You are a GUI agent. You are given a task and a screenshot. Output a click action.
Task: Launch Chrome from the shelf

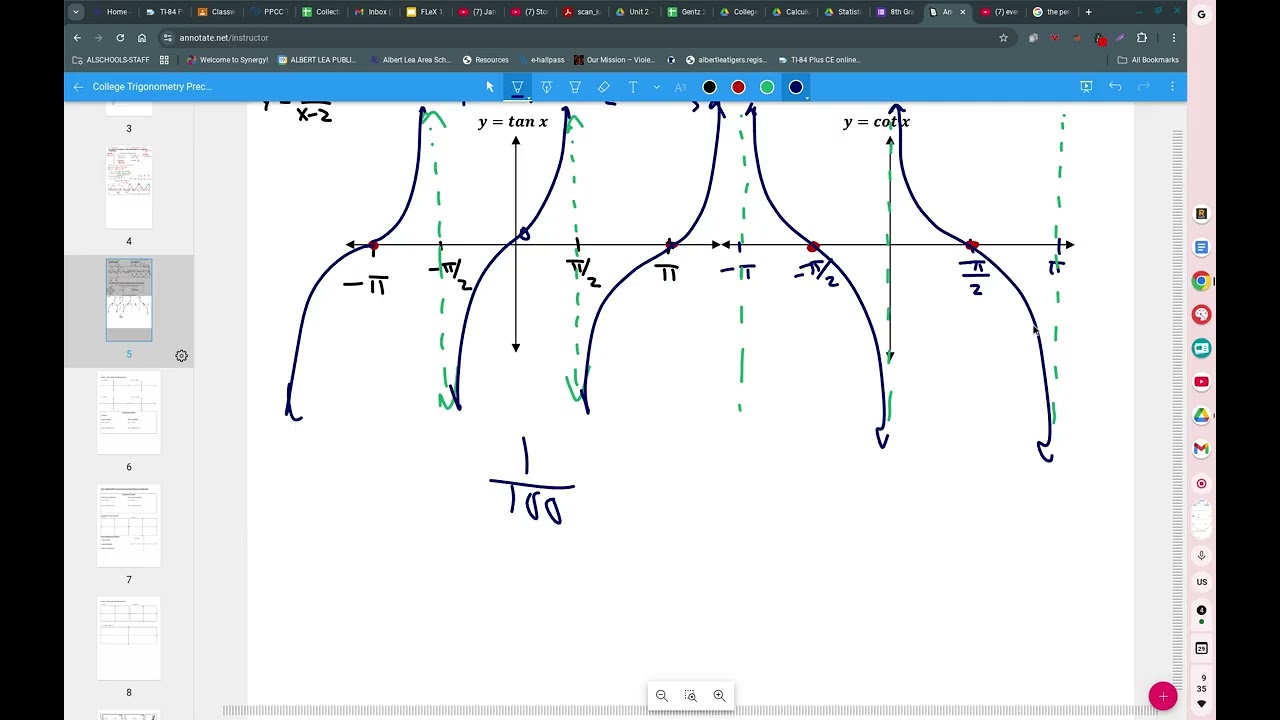click(x=1201, y=281)
